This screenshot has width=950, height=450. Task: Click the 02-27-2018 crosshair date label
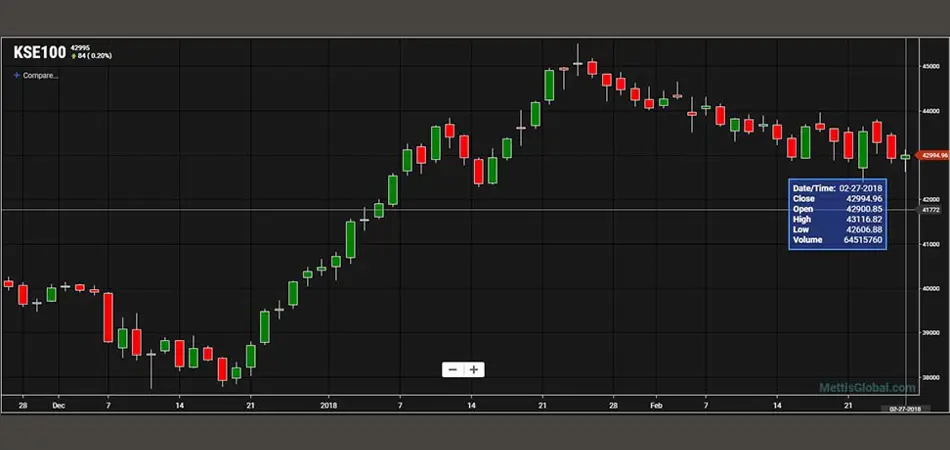tap(905, 409)
